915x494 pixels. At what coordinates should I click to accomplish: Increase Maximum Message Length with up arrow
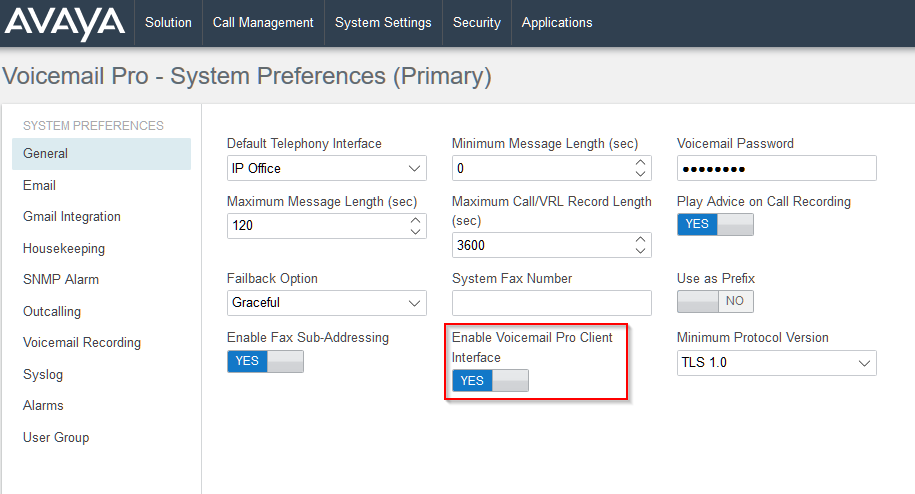415,220
